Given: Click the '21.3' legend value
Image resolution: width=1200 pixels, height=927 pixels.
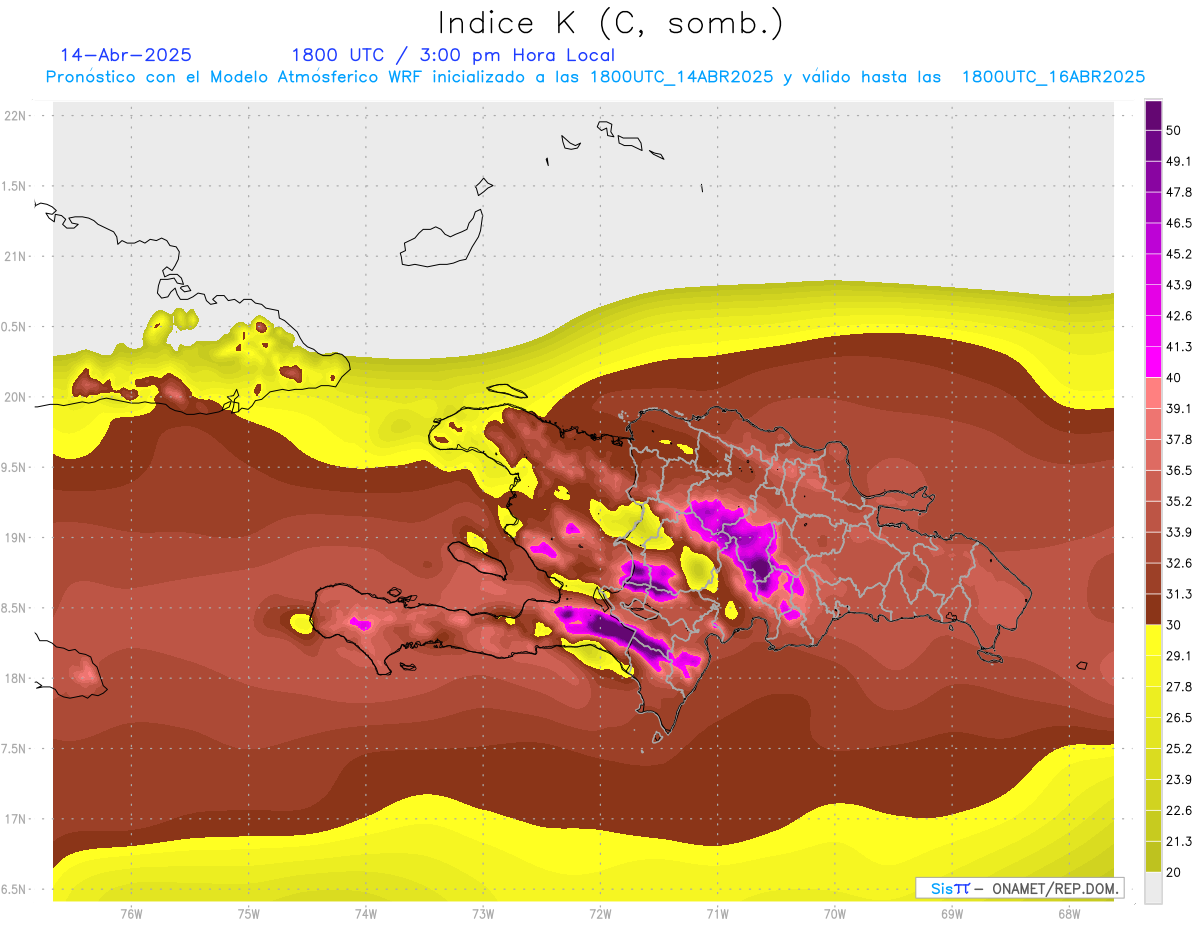Looking at the screenshot, I should (x=1178, y=841).
